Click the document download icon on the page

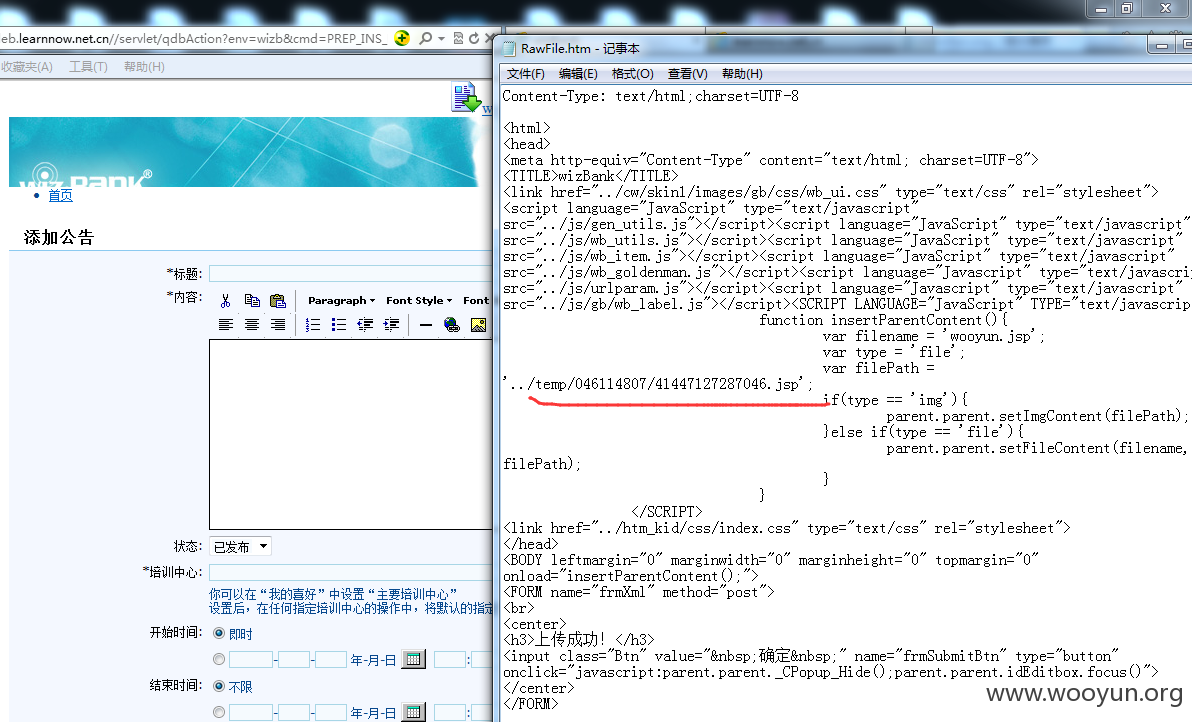click(466, 98)
